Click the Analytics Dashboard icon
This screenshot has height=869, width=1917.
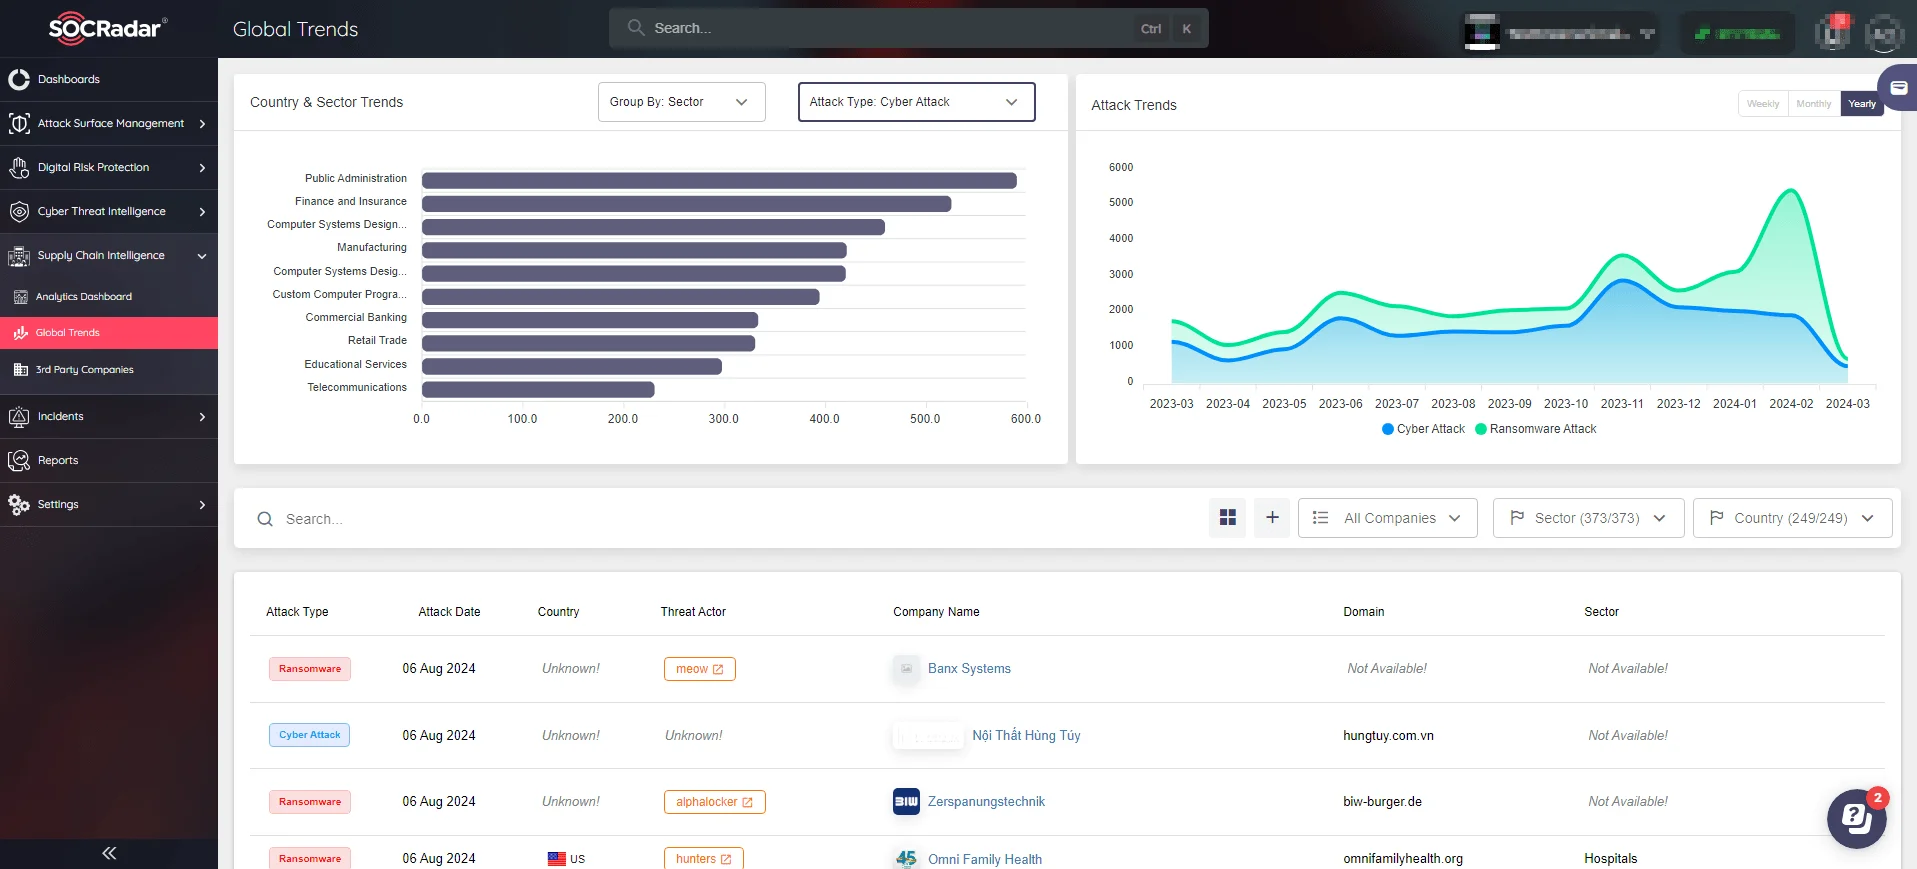point(21,297)
